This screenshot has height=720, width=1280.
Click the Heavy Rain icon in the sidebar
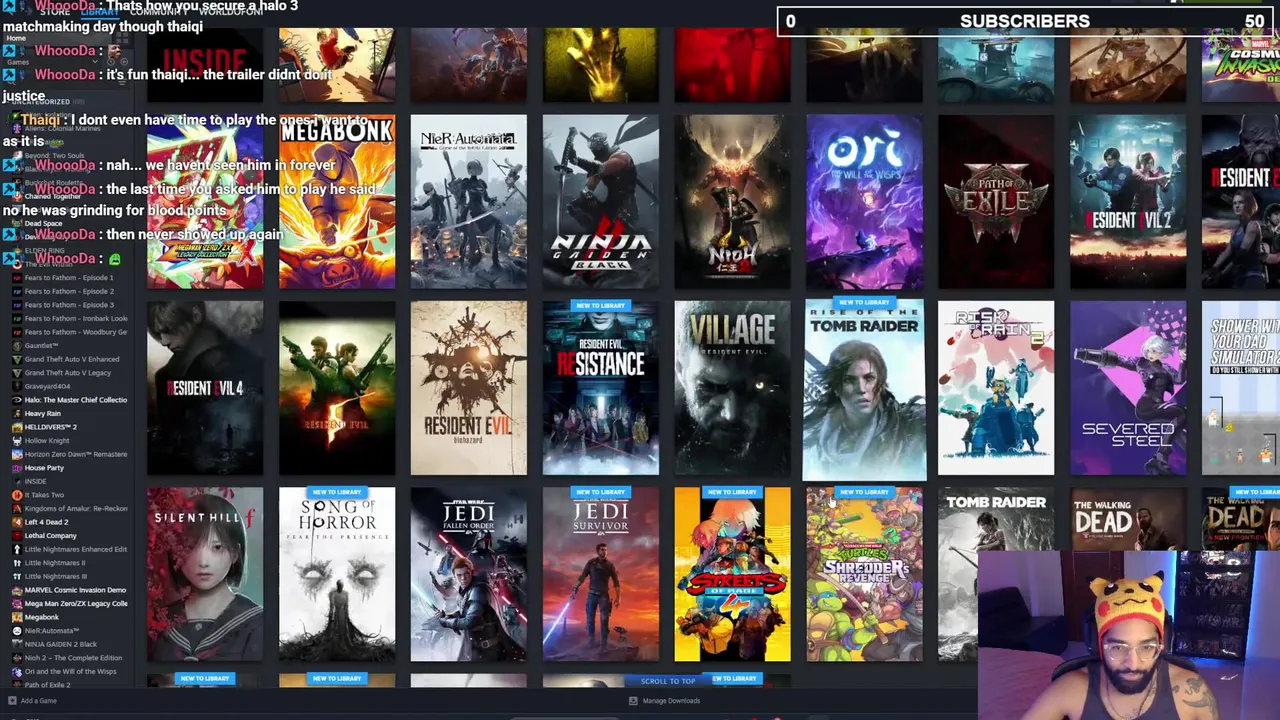tap(17, 413)
